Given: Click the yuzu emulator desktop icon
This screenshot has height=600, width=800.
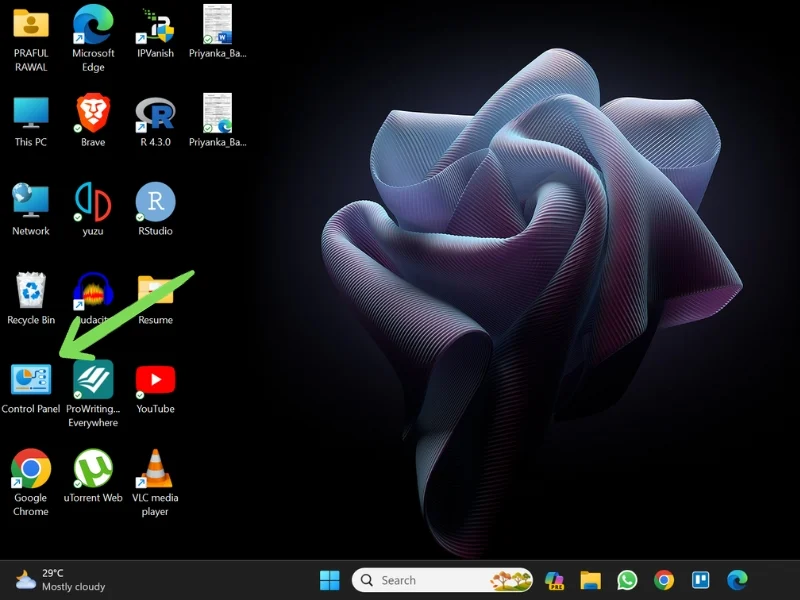Looking at the screenshot, I should click(x=93, y=203).
